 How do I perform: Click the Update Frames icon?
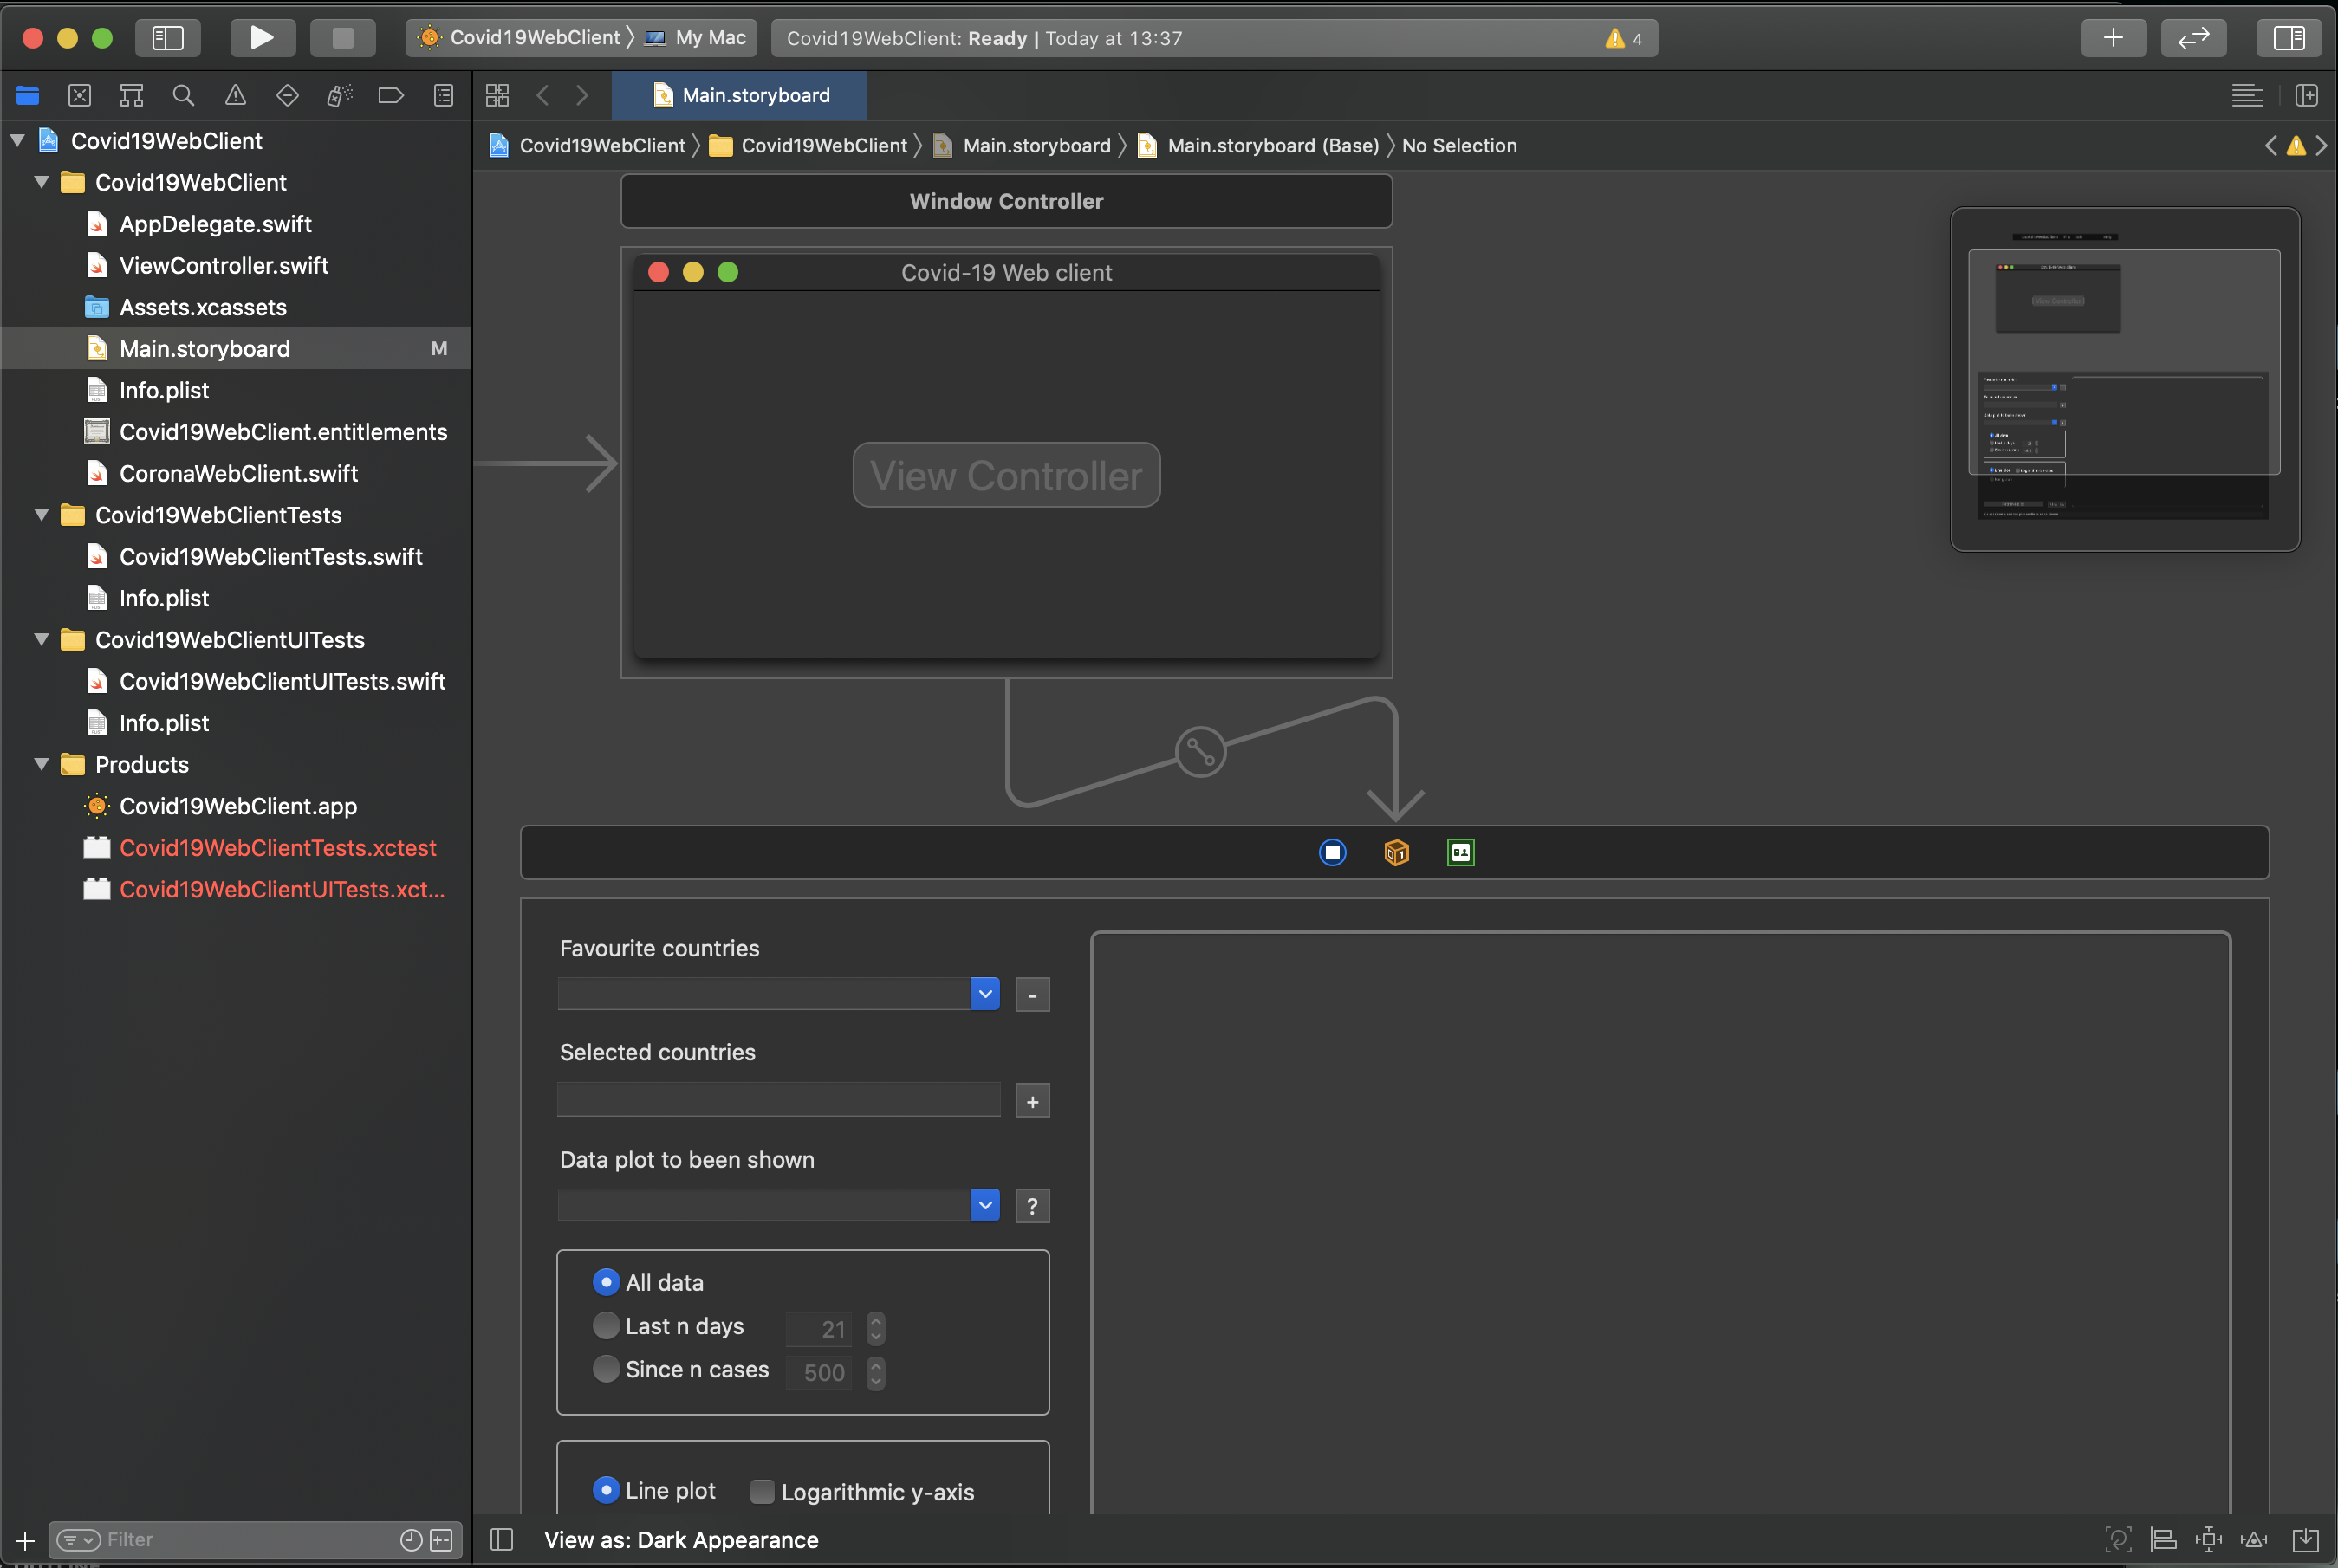[x=2120, y=1540]
